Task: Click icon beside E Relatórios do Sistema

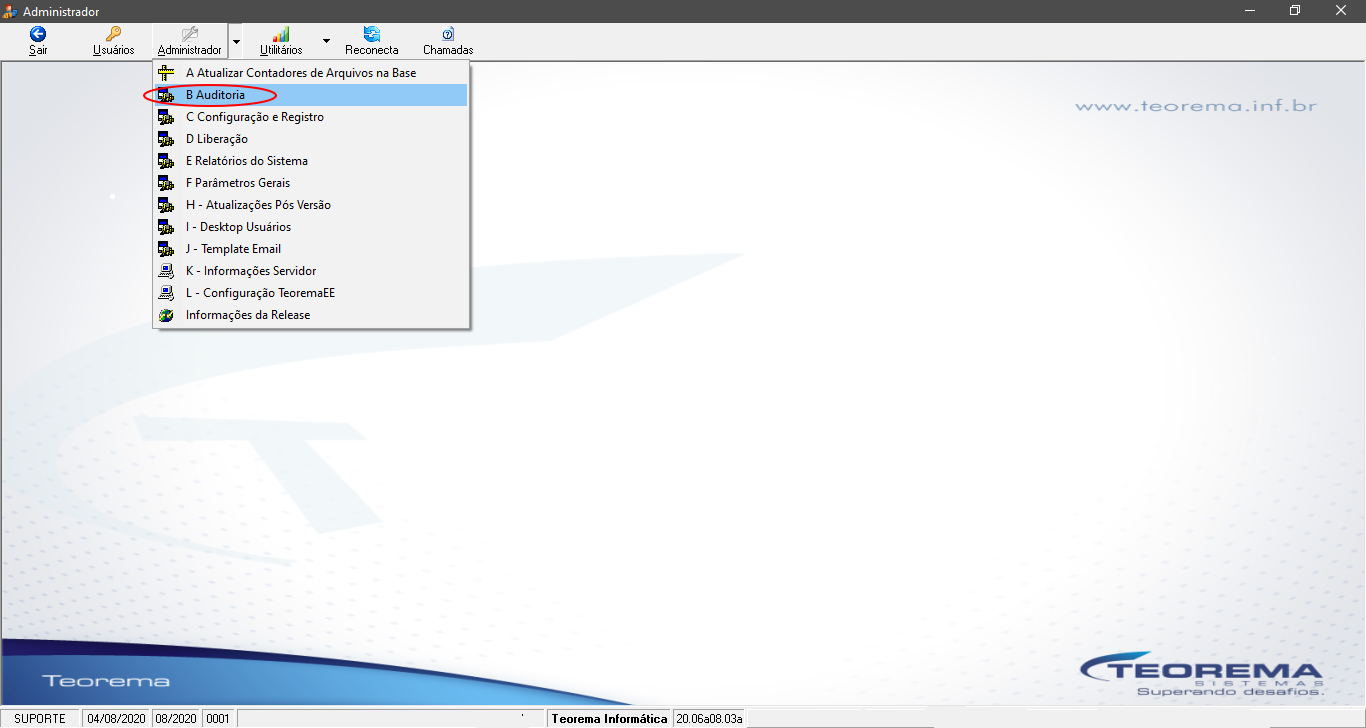Action: coord(166,161)
